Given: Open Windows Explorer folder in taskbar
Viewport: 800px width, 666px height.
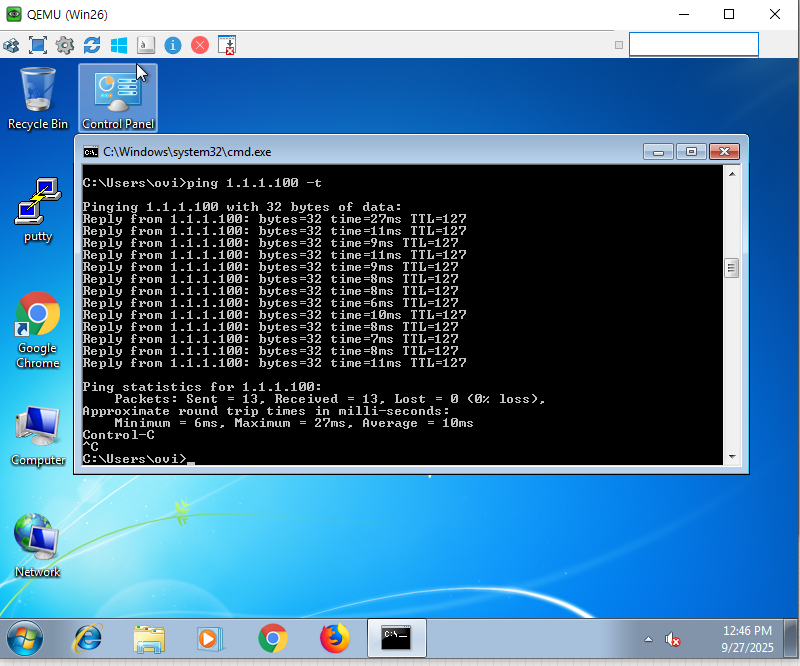Looking at the screenshot, I should (x=149, y=638).
